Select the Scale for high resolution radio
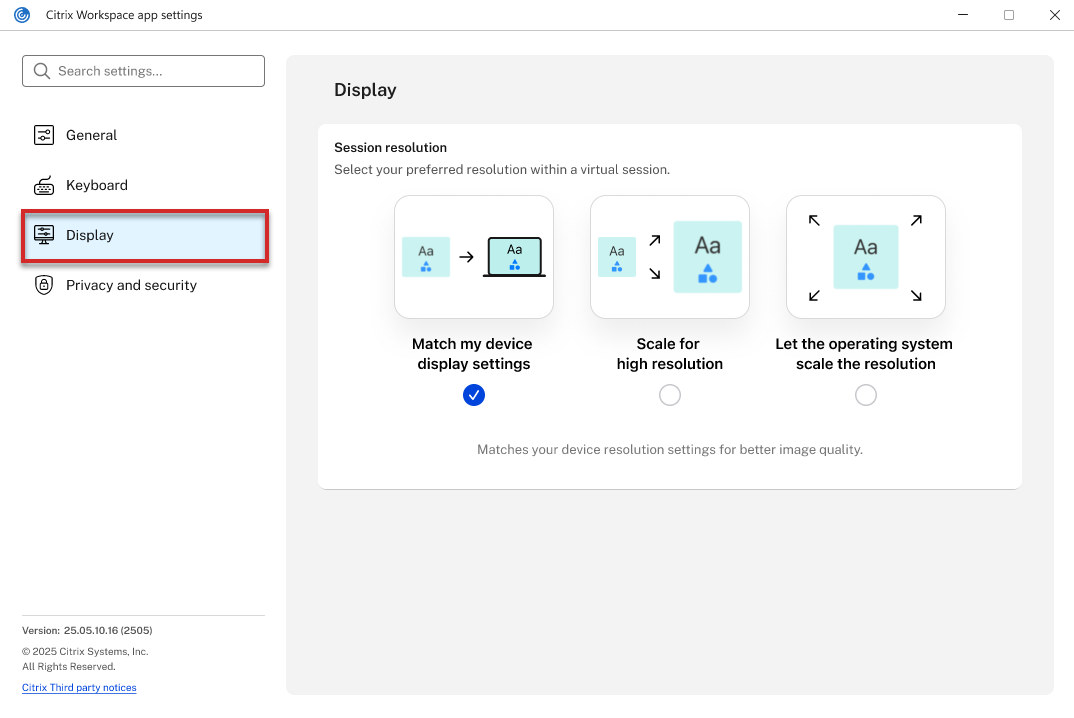Viewport: 1074px width, 718px height. tap(670, 395)
